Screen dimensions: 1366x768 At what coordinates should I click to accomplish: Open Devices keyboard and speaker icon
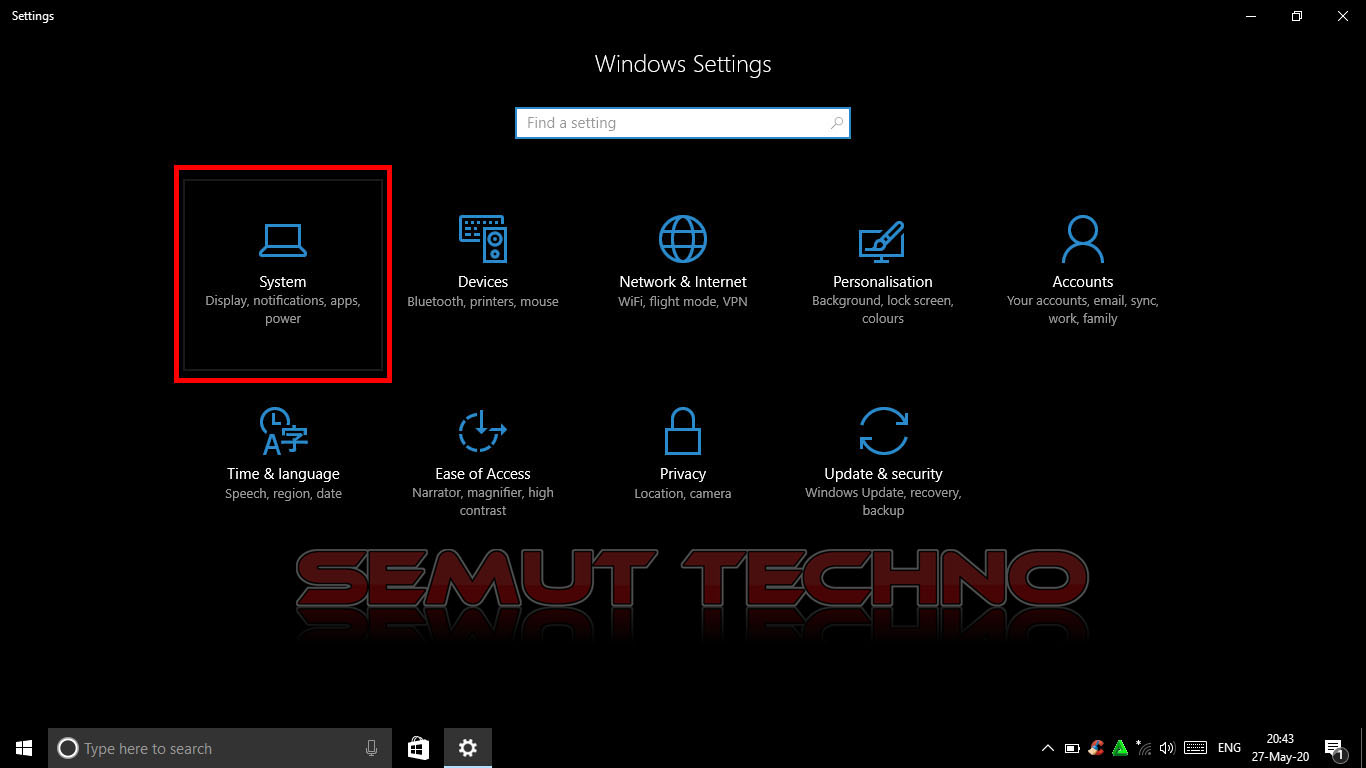[x=483, y=239]
